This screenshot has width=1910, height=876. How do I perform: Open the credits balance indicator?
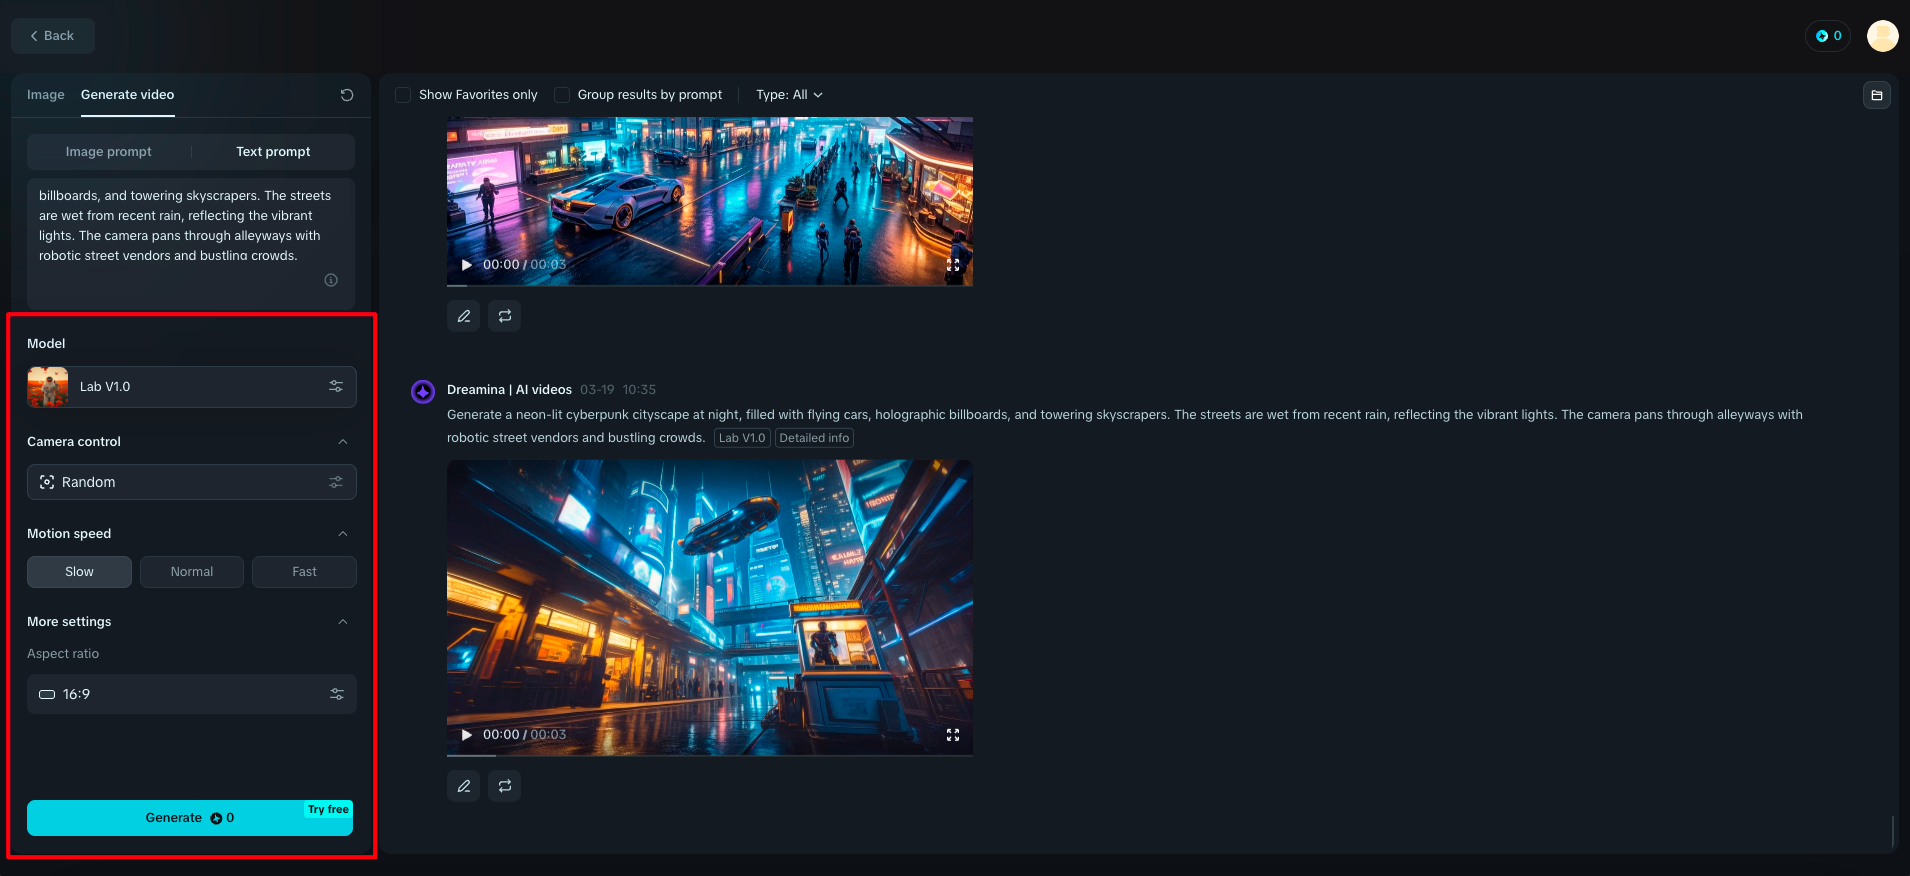(x=1828, y=36)
